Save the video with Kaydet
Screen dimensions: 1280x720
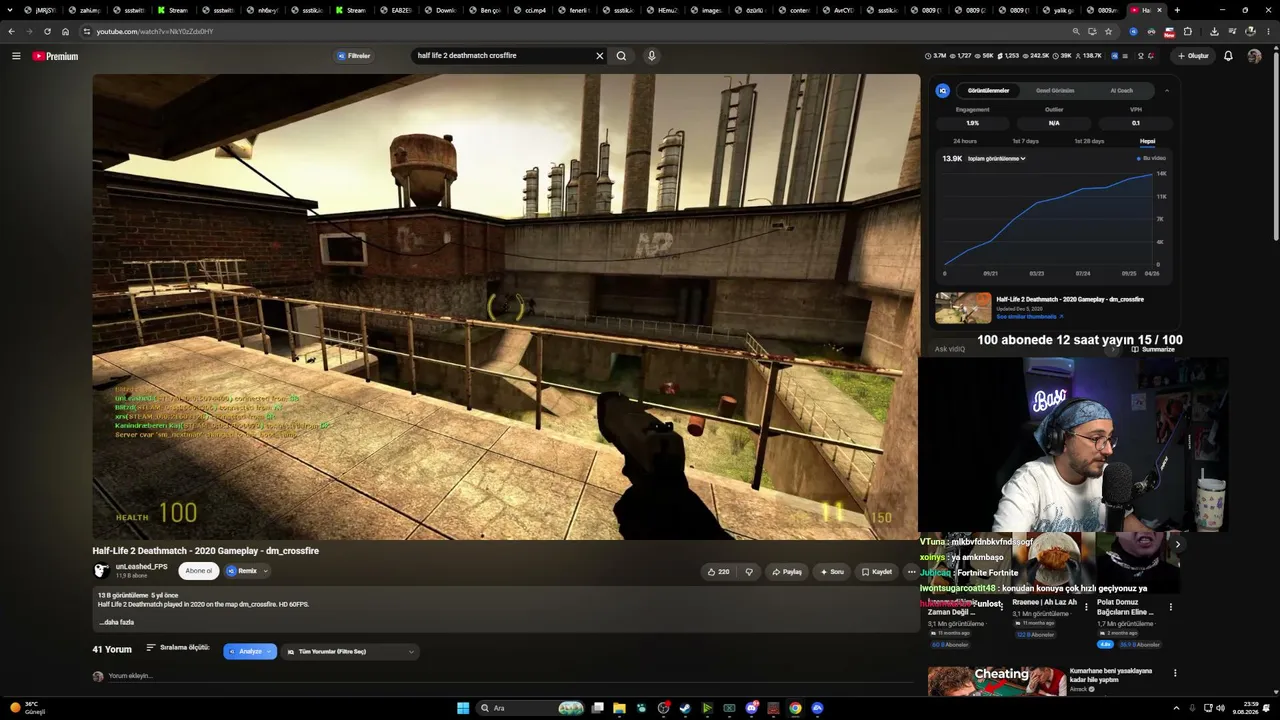click(x=877, y=572)
